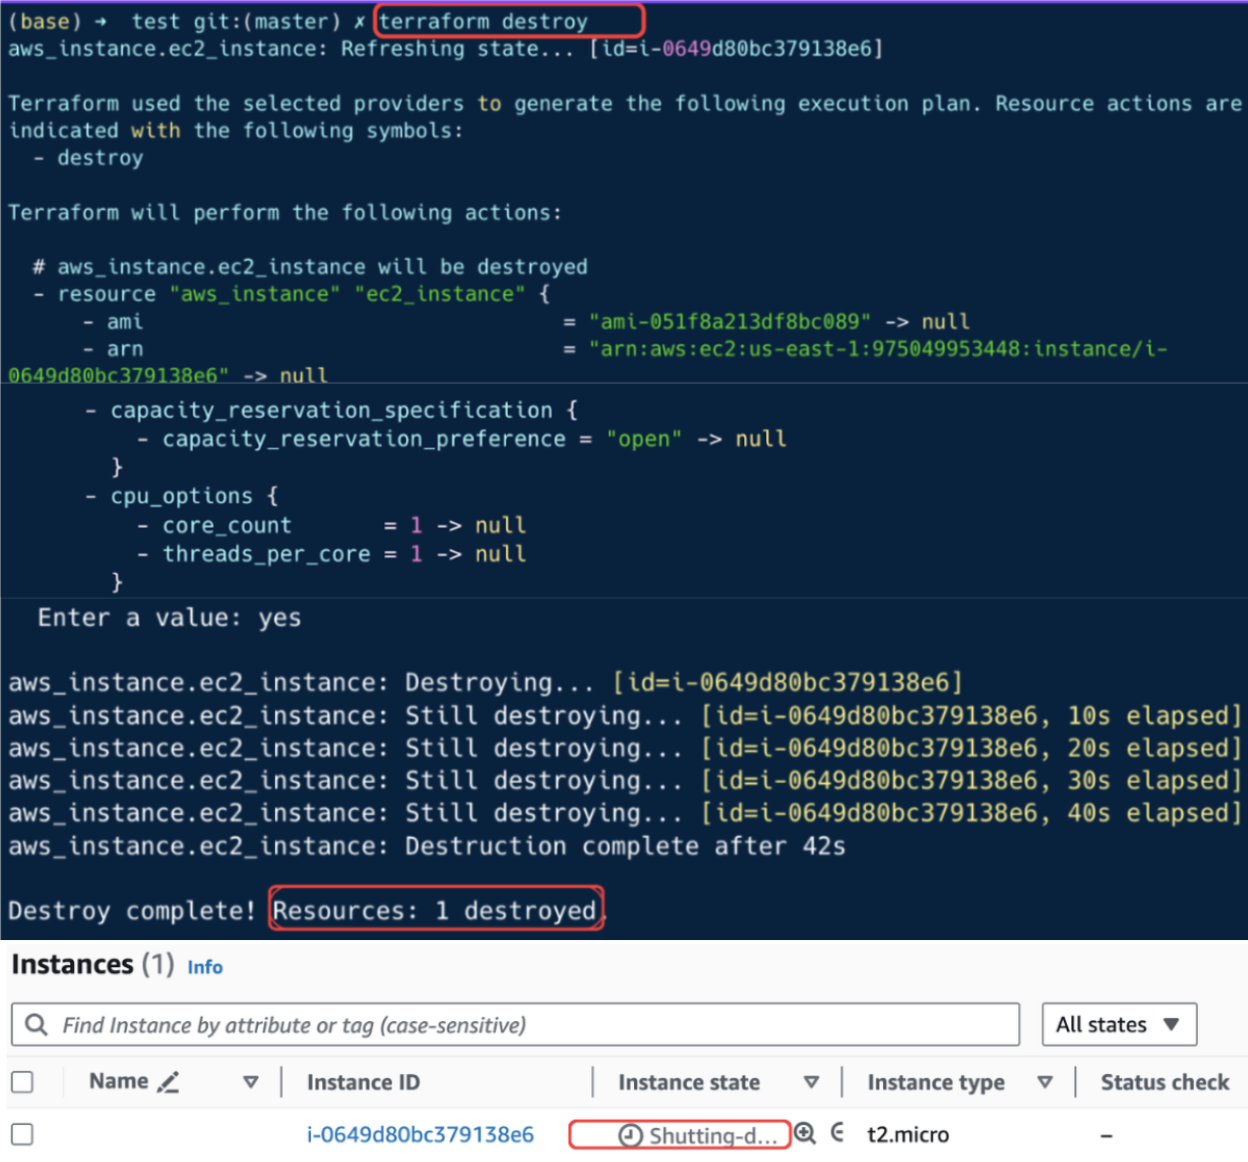Image resolution: width=1248 pixels, height=1162 pixels.
Task: Click the Instance type column header label
Action: click(936, 1082)
